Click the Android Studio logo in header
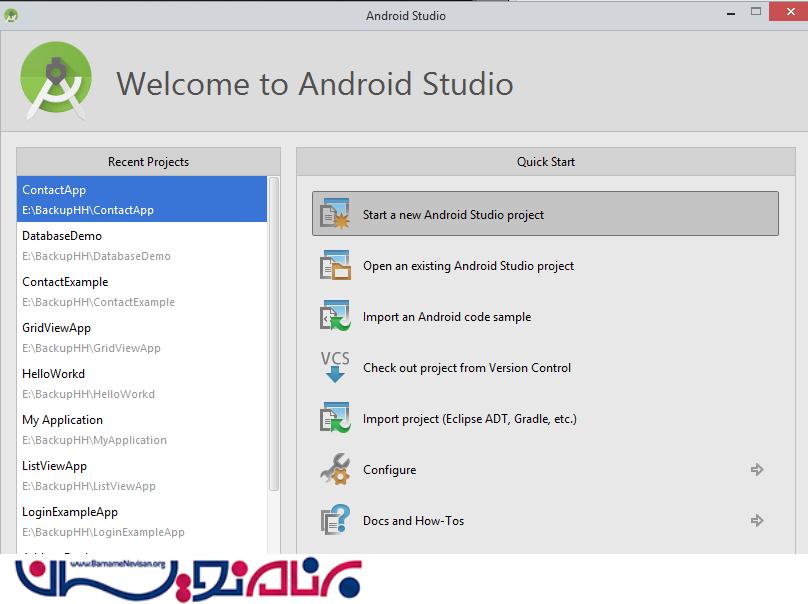This screenshot has height=604, width=808. click(56, 82)
